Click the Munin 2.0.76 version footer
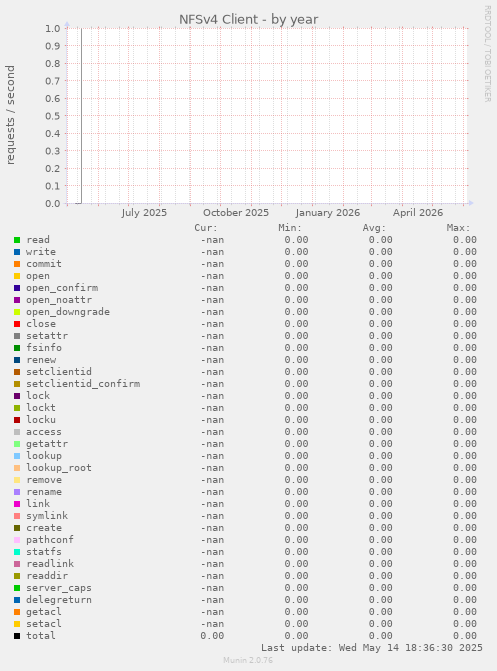The image size is (497, 671). (248, 660)
